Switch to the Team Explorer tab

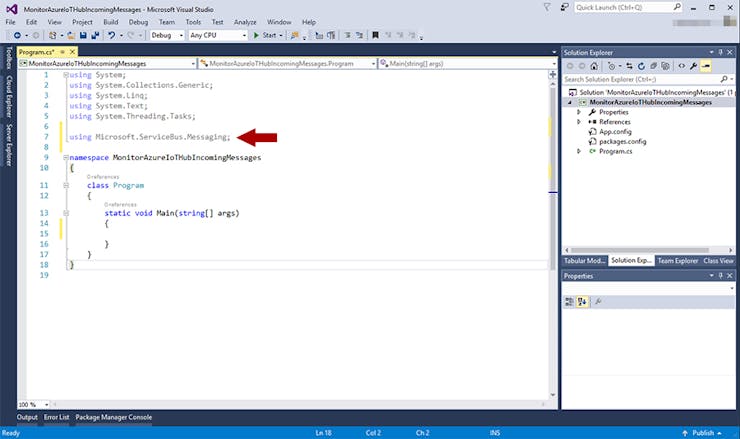[x=678, y=261]
